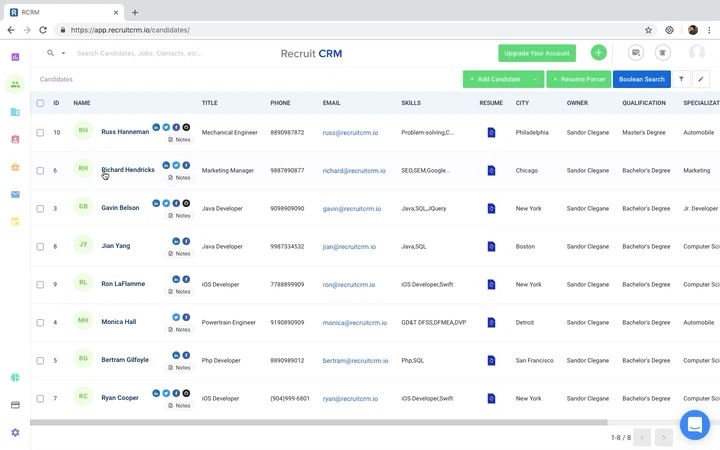This screenshot has width=720, height=450.
Task: Open the user profile avatar
Action: (x=697, y=52)
